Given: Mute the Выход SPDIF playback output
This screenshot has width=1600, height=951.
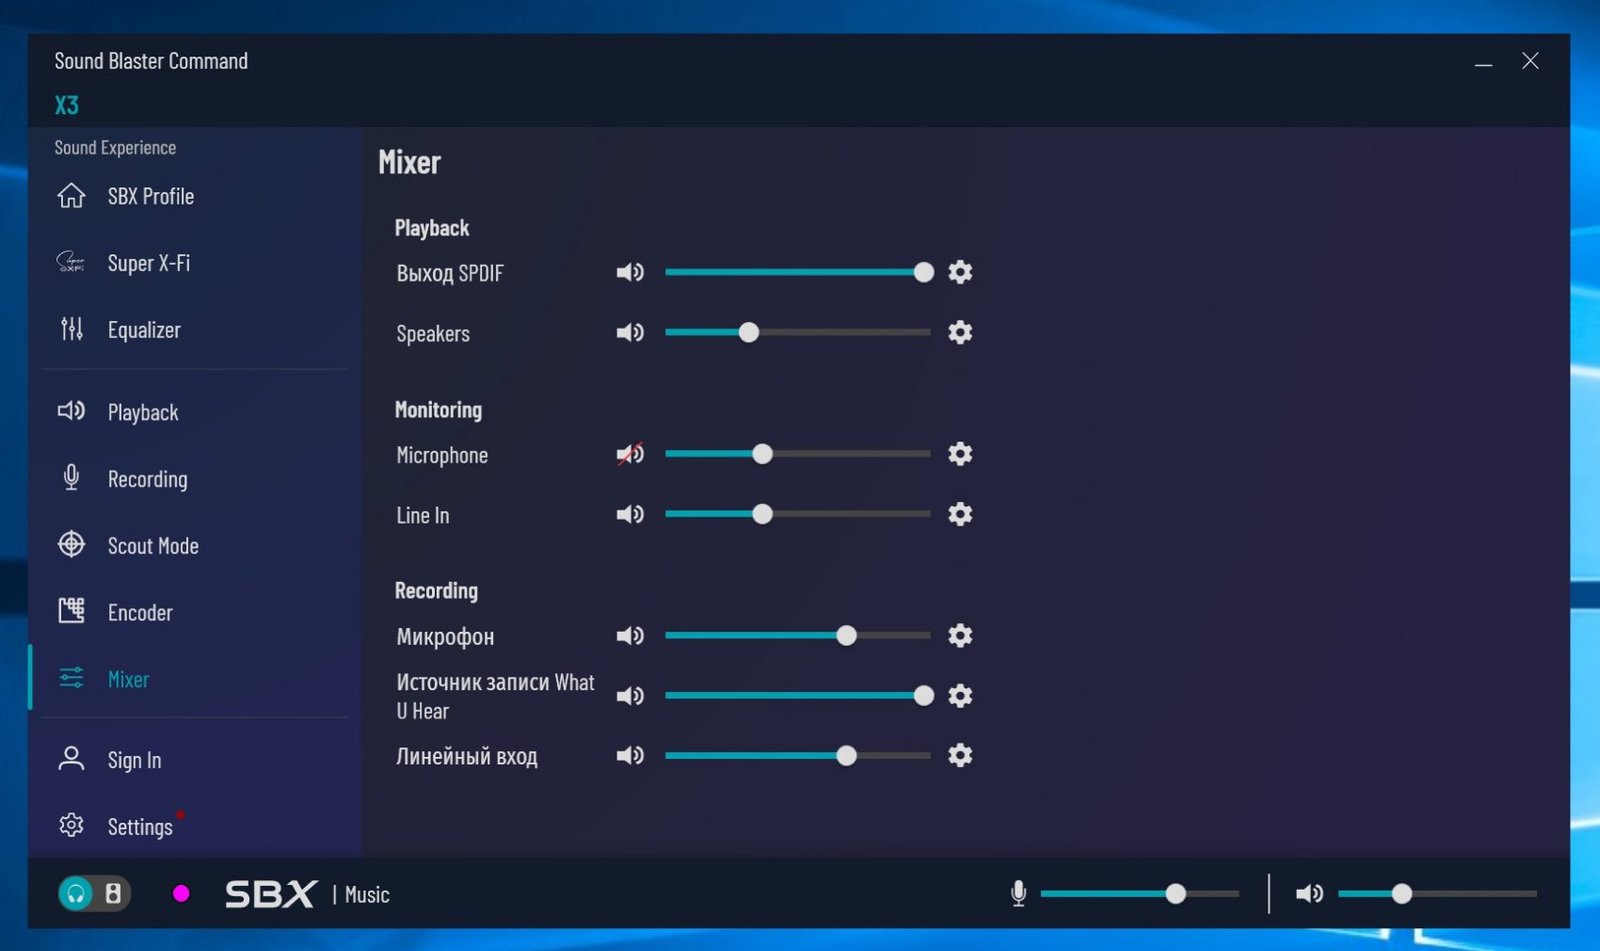Looking at the screenshot, I should pos(630,272).
